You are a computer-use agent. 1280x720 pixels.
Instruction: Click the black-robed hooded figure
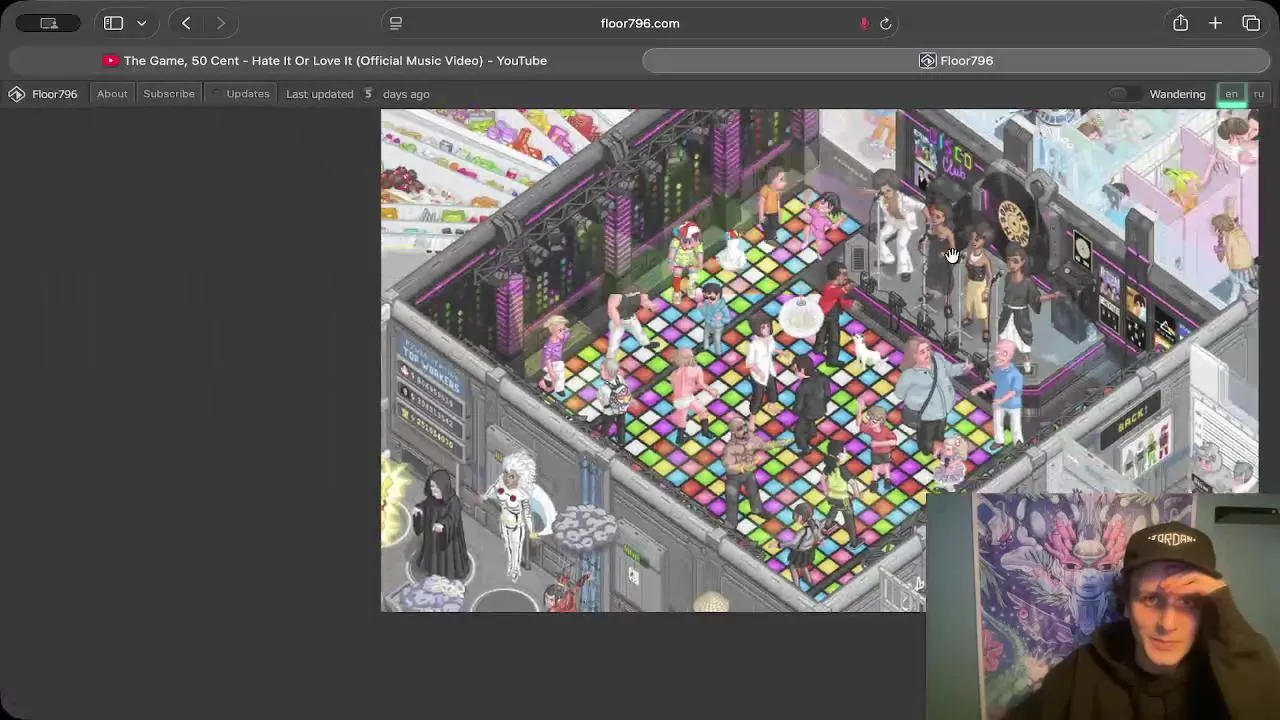[441, 523]
